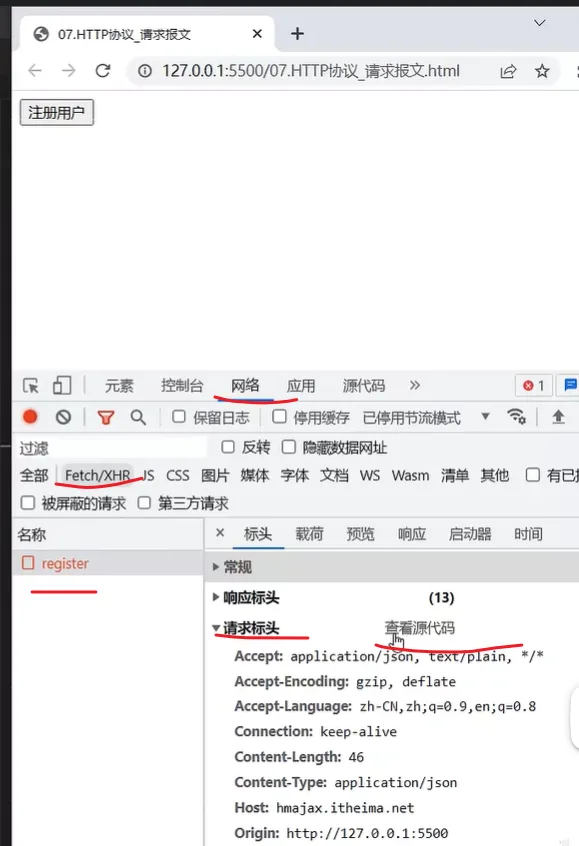Open the throttling dropdown 已停用节流模式
The height and width of the screenshot is (846, 579).
[426, 418]
